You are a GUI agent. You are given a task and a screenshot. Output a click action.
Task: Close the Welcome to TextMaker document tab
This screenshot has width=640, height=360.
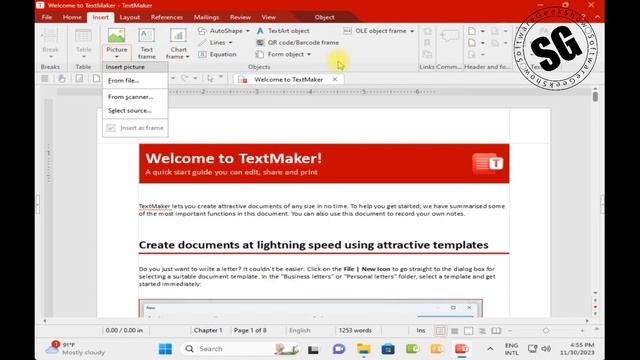335,79
